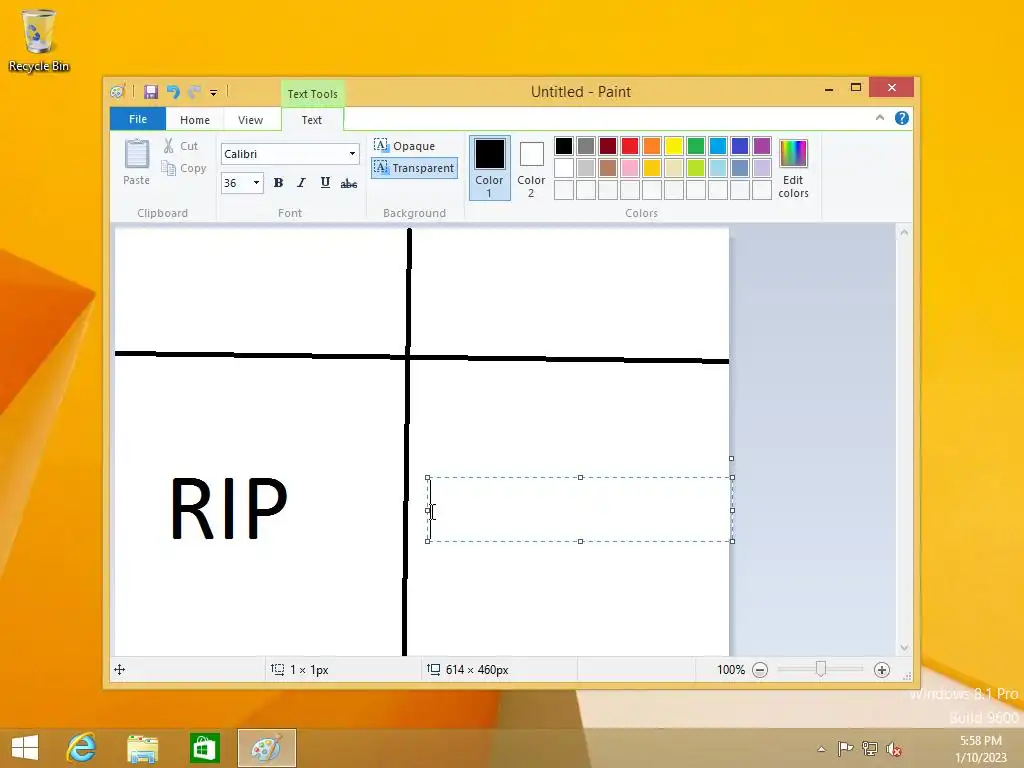Click the 100% zoom level text

pos(731,670)
